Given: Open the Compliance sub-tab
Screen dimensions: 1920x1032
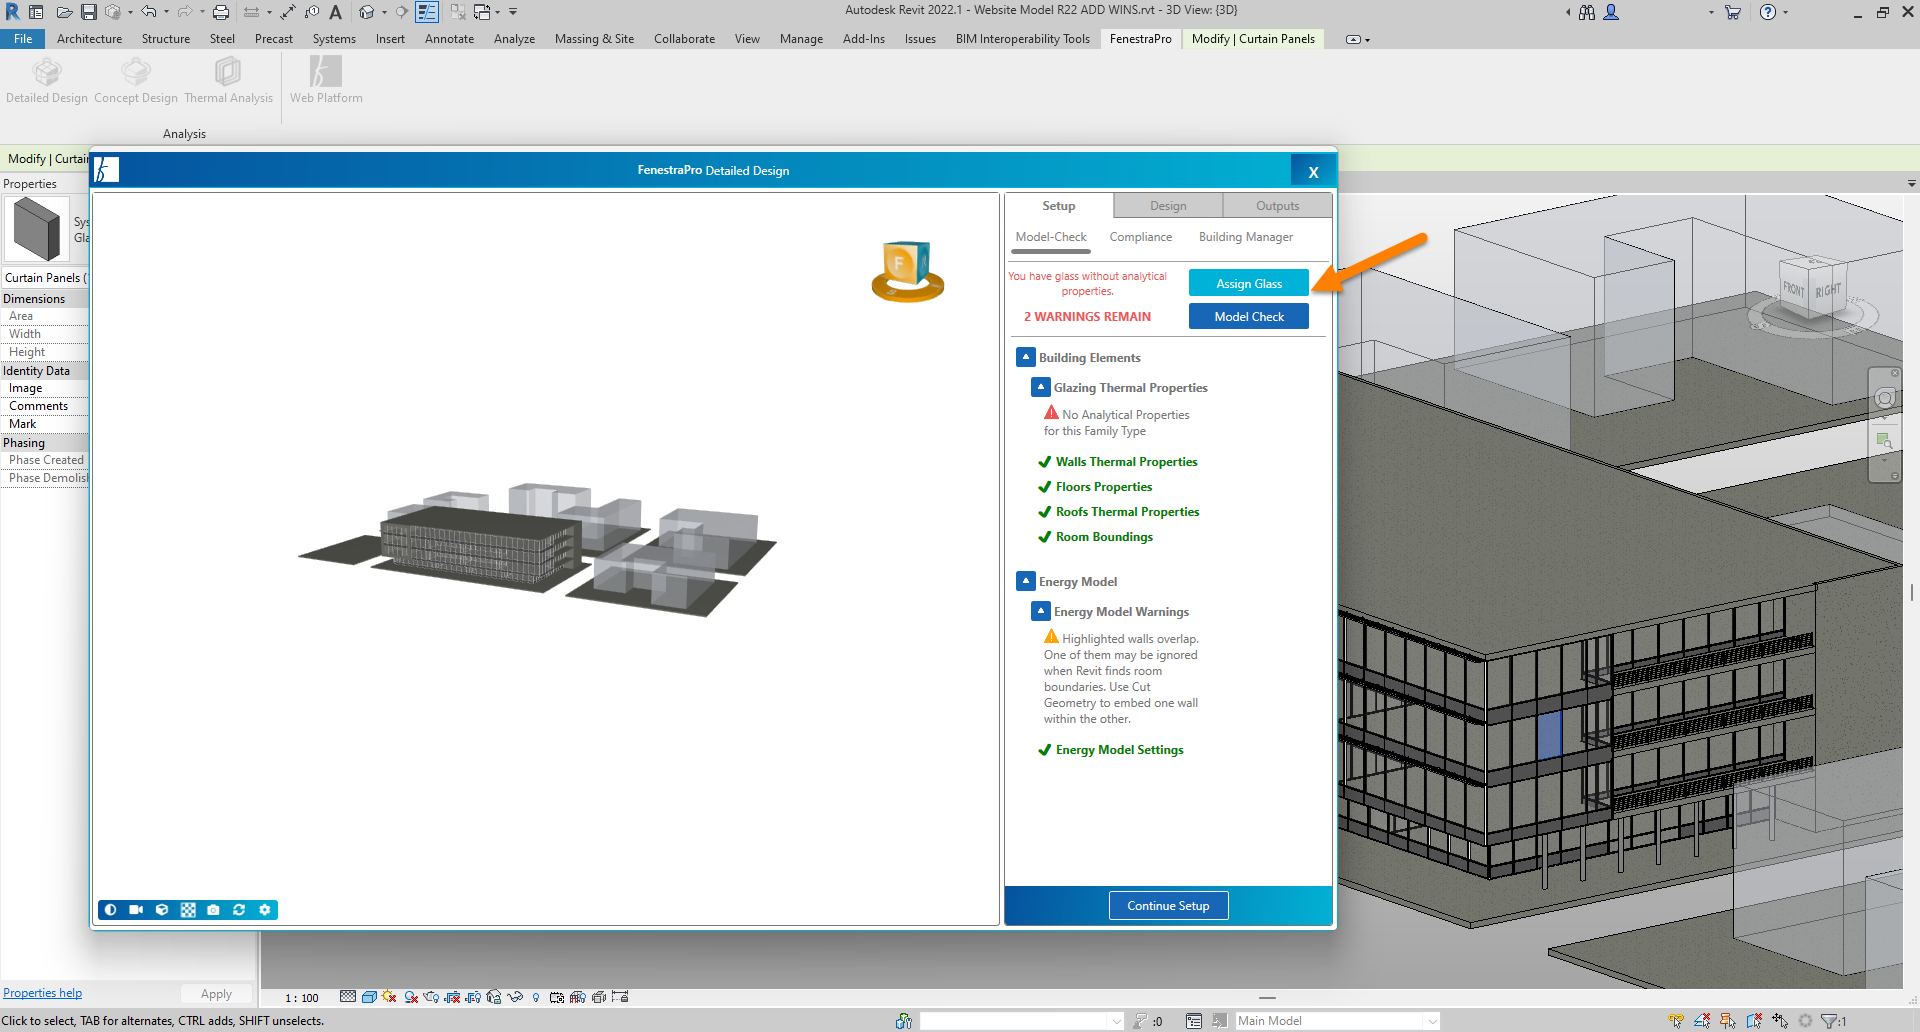Looking at the screenshot, I should (x=1140, y=237).
